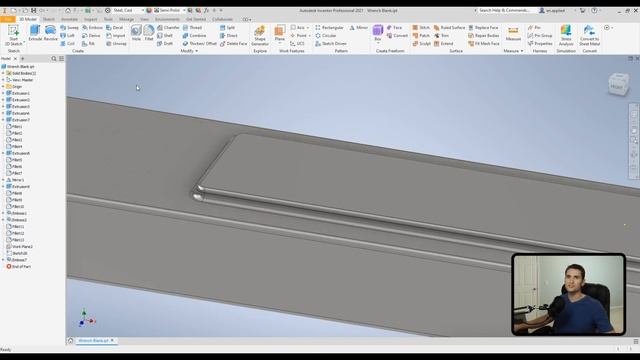This screenshot has height=360, width=640.
Task: Expand the Origin folder node
Action: (x=3, y=87)
